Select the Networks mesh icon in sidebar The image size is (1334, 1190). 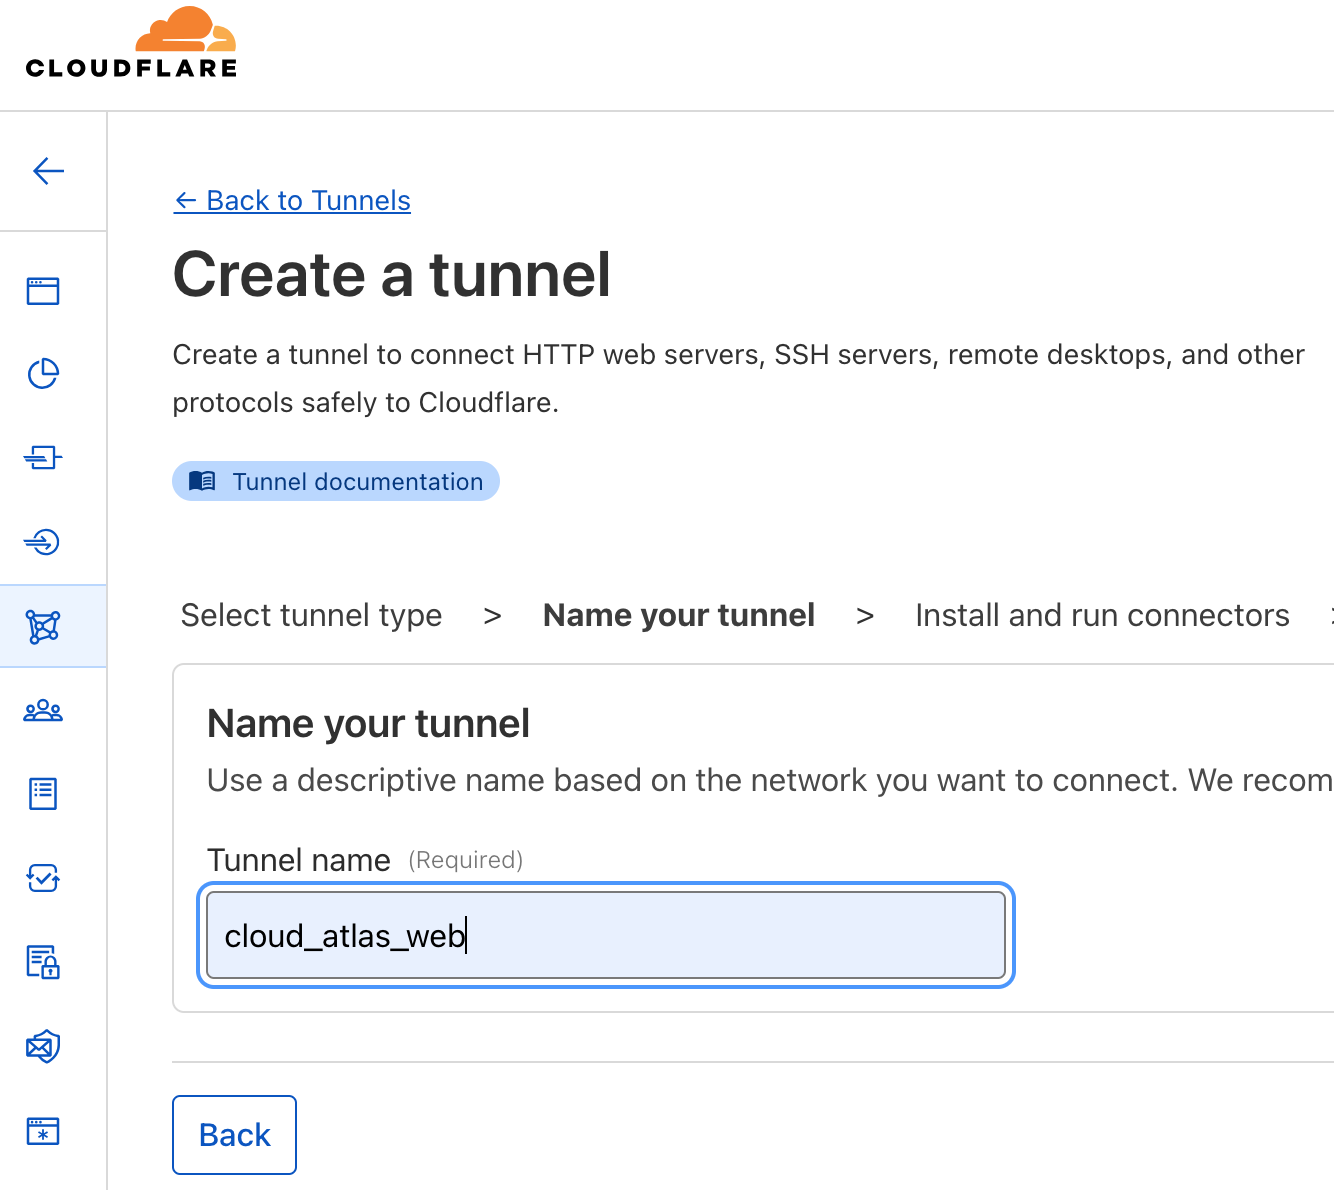[43, 627]
